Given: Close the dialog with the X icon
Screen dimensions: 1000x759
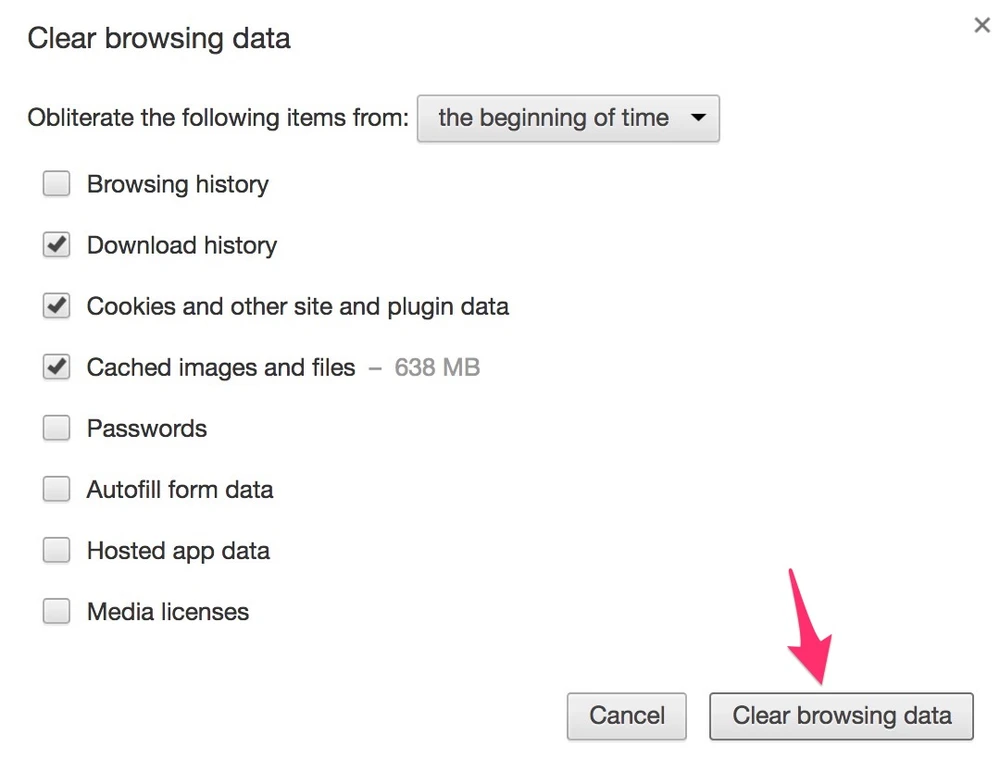Looking at the screenshot, I should tap(982, 26).
